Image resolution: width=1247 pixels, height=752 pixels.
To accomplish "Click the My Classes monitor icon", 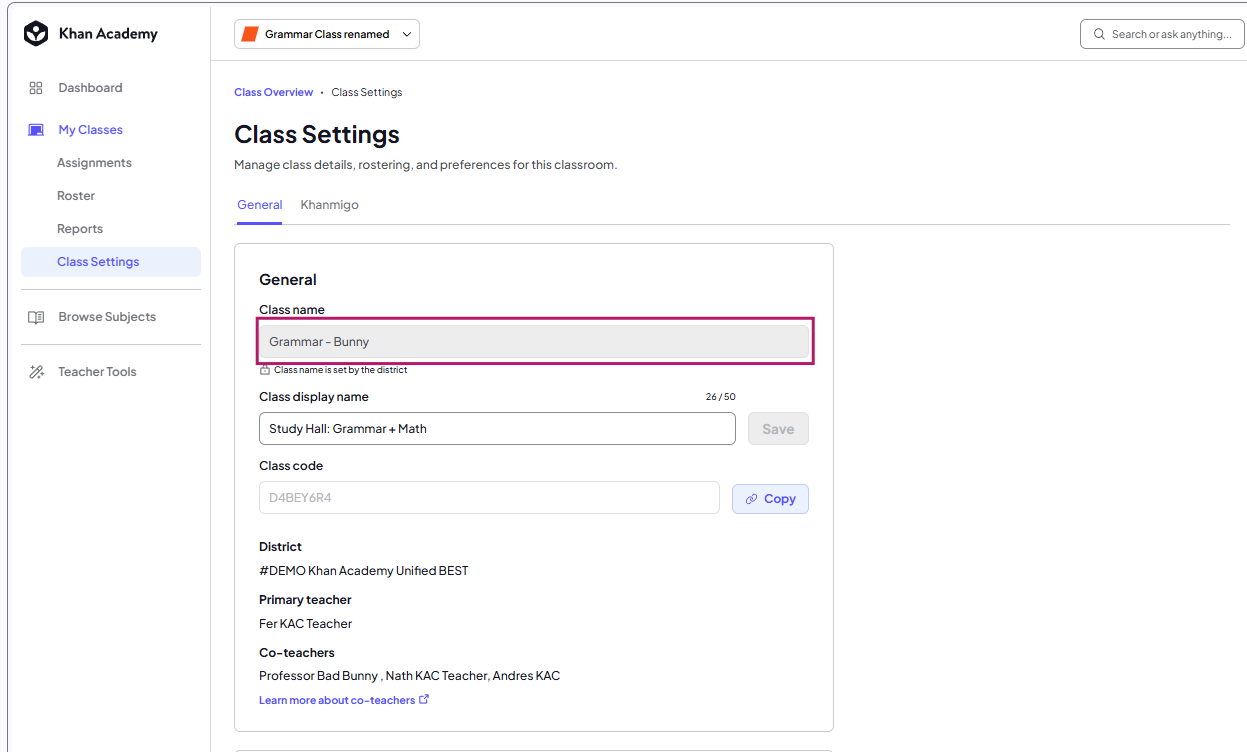I will [x=36, y=130].
